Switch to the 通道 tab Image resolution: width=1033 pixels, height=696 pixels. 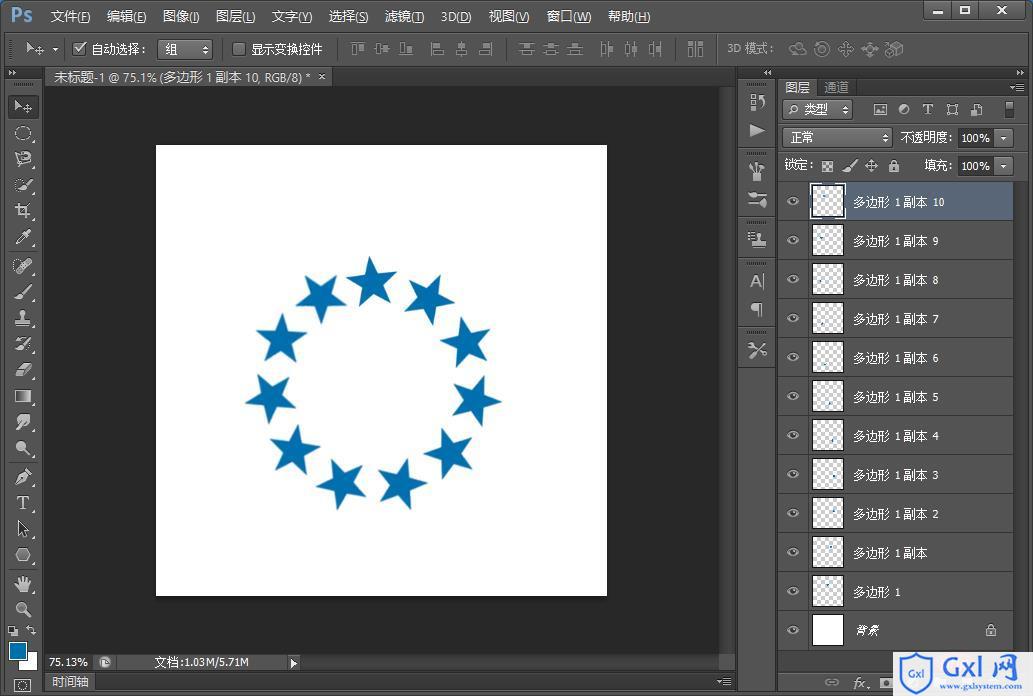pos(836,87)
